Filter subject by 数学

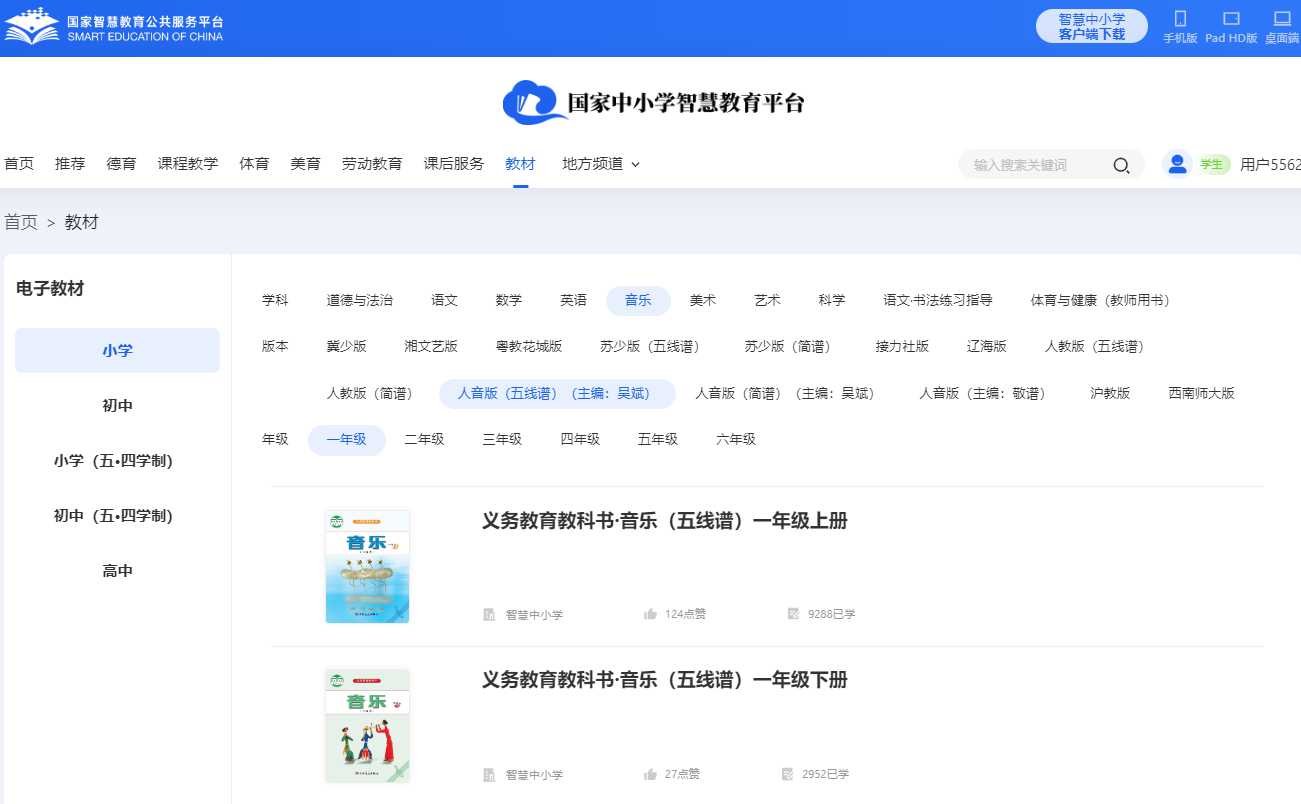tap(509, 300)
